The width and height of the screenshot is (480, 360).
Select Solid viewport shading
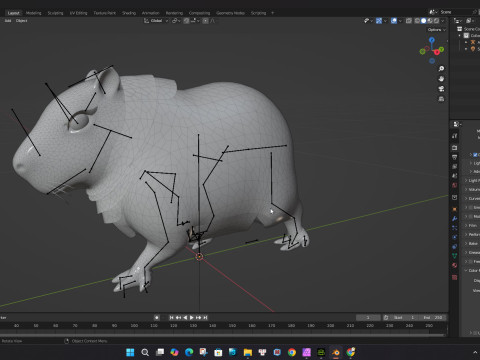(x=423, y=21)
